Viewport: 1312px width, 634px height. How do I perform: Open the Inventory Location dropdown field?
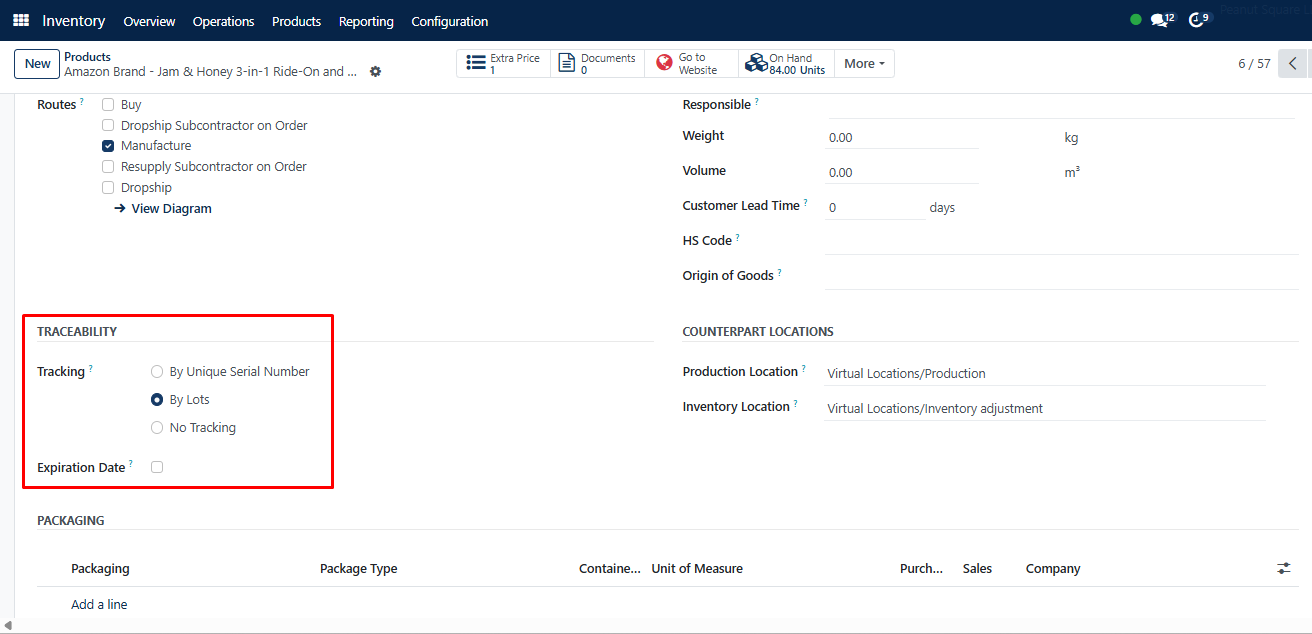click(1045, 408)
